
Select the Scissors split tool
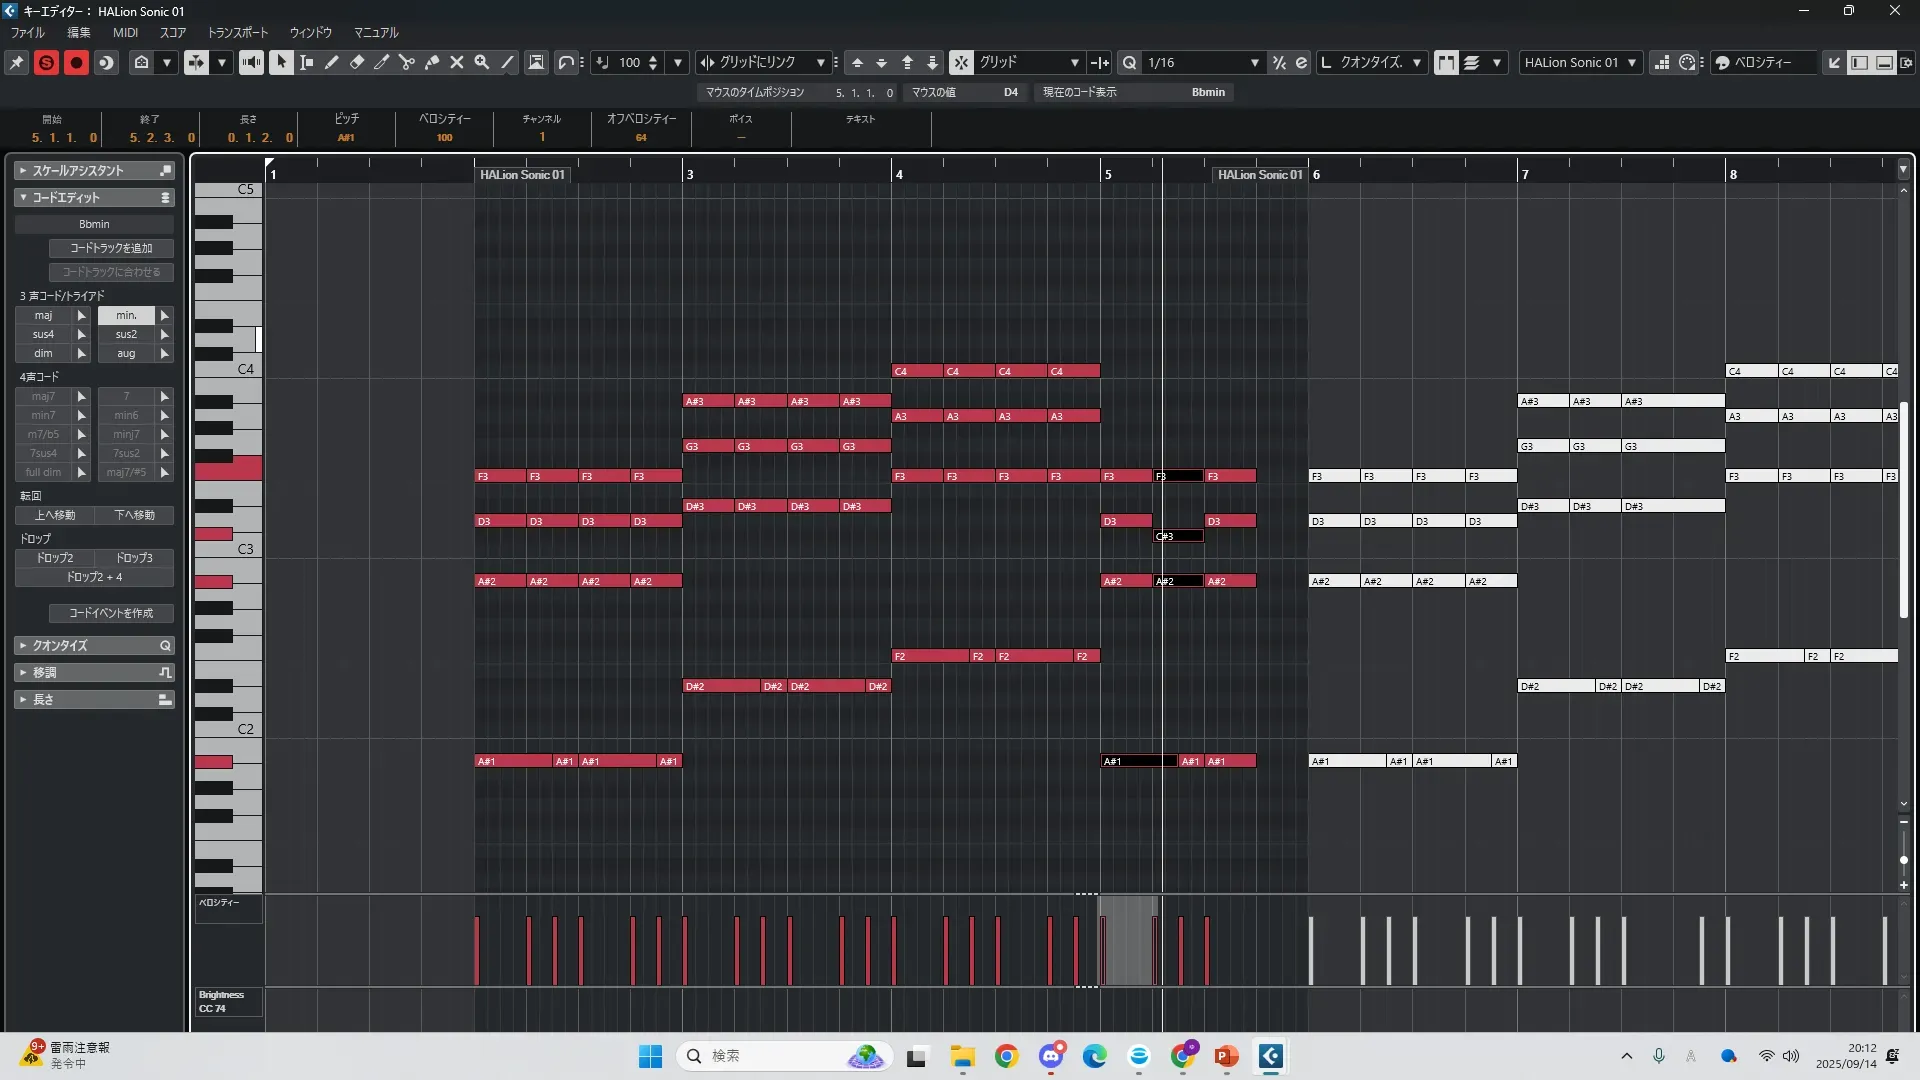point(407,62)
